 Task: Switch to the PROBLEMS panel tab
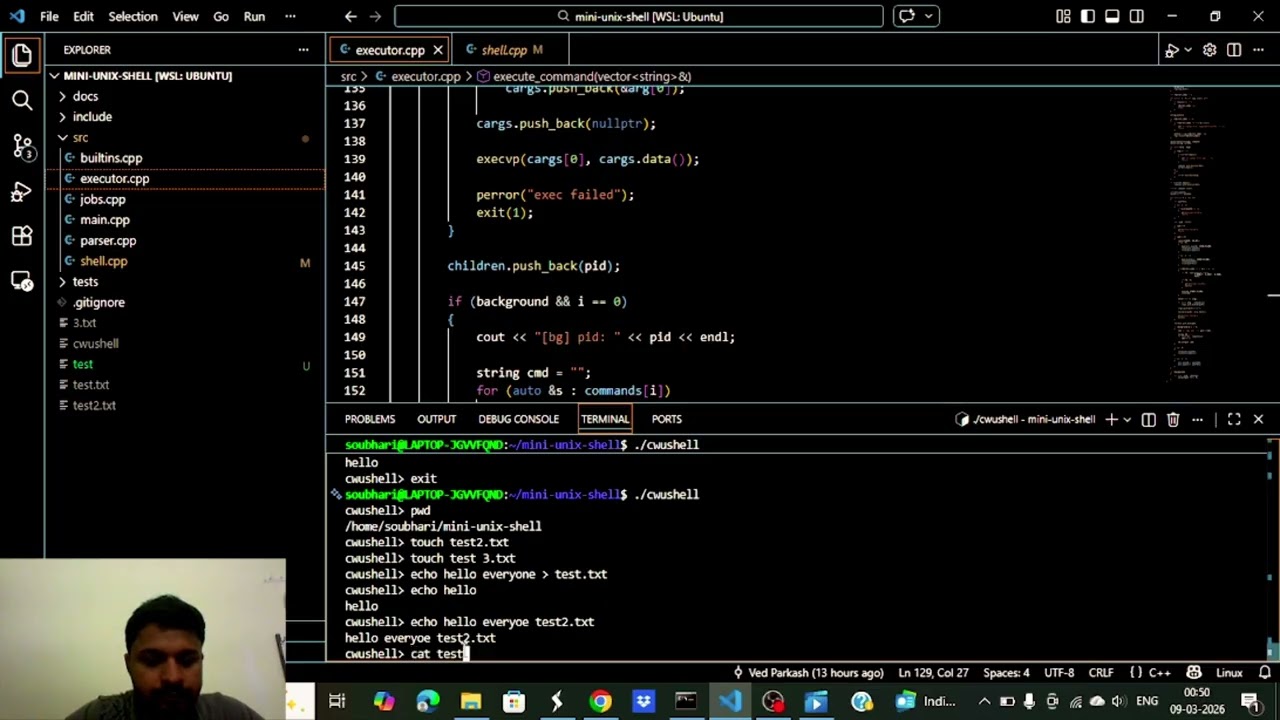(x=370, y=419)
